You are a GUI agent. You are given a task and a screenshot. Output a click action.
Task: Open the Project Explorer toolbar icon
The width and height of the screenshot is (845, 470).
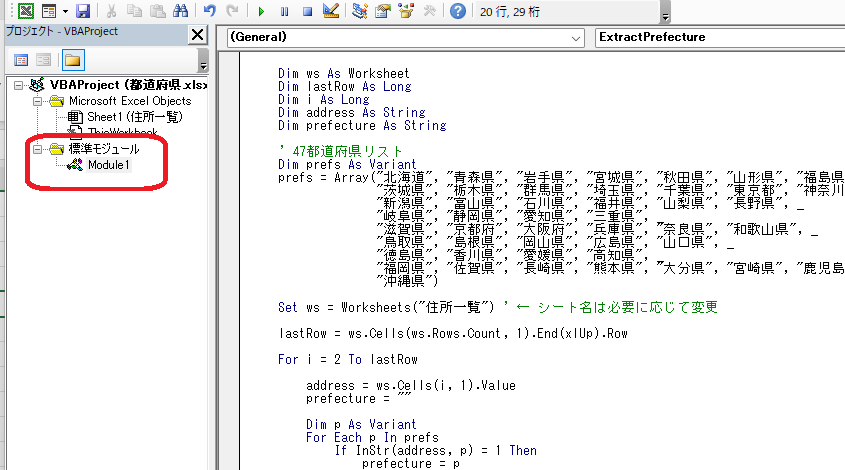pyautogui.click(x=360, y=11)
